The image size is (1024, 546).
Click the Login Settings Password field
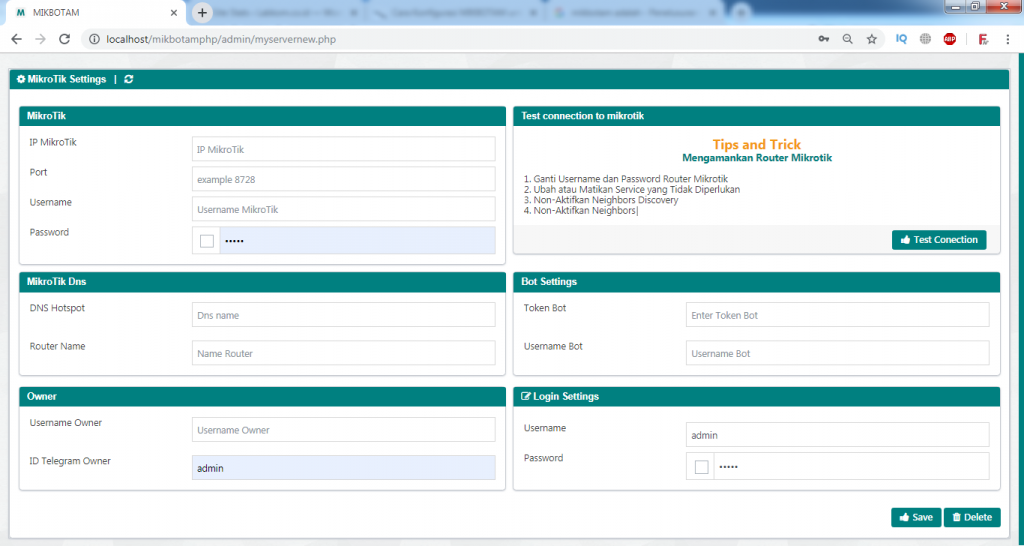[852, 466]
